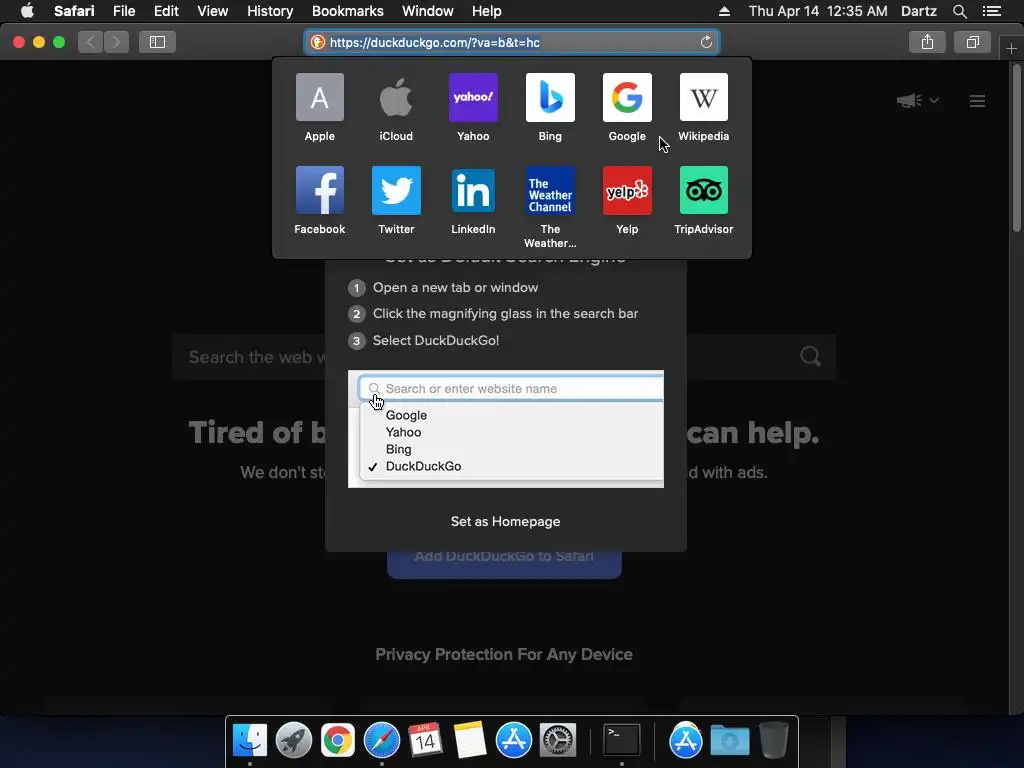Viewport: 1024px width, 768px height.
Task: Click the DuckDuckGo icon in address bar
Action: [x=317, y=42]
